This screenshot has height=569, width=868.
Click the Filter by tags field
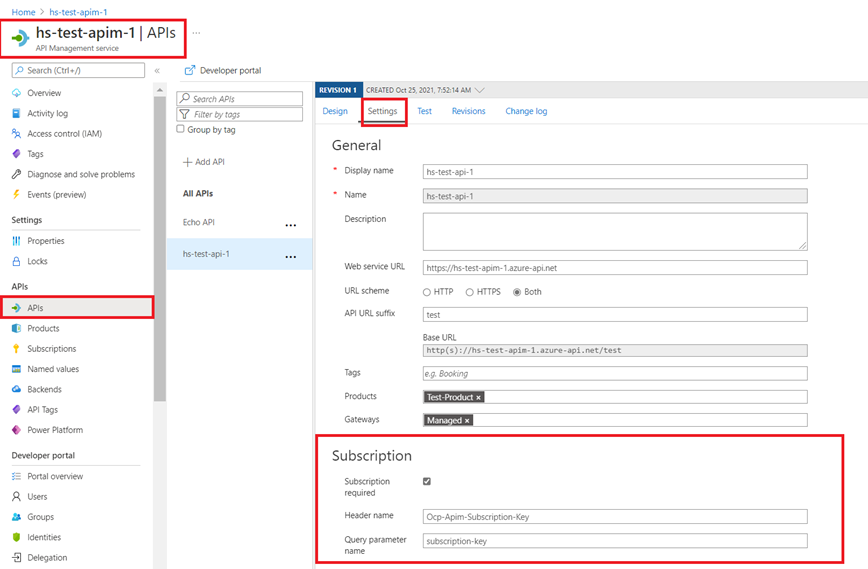[240, 114]
